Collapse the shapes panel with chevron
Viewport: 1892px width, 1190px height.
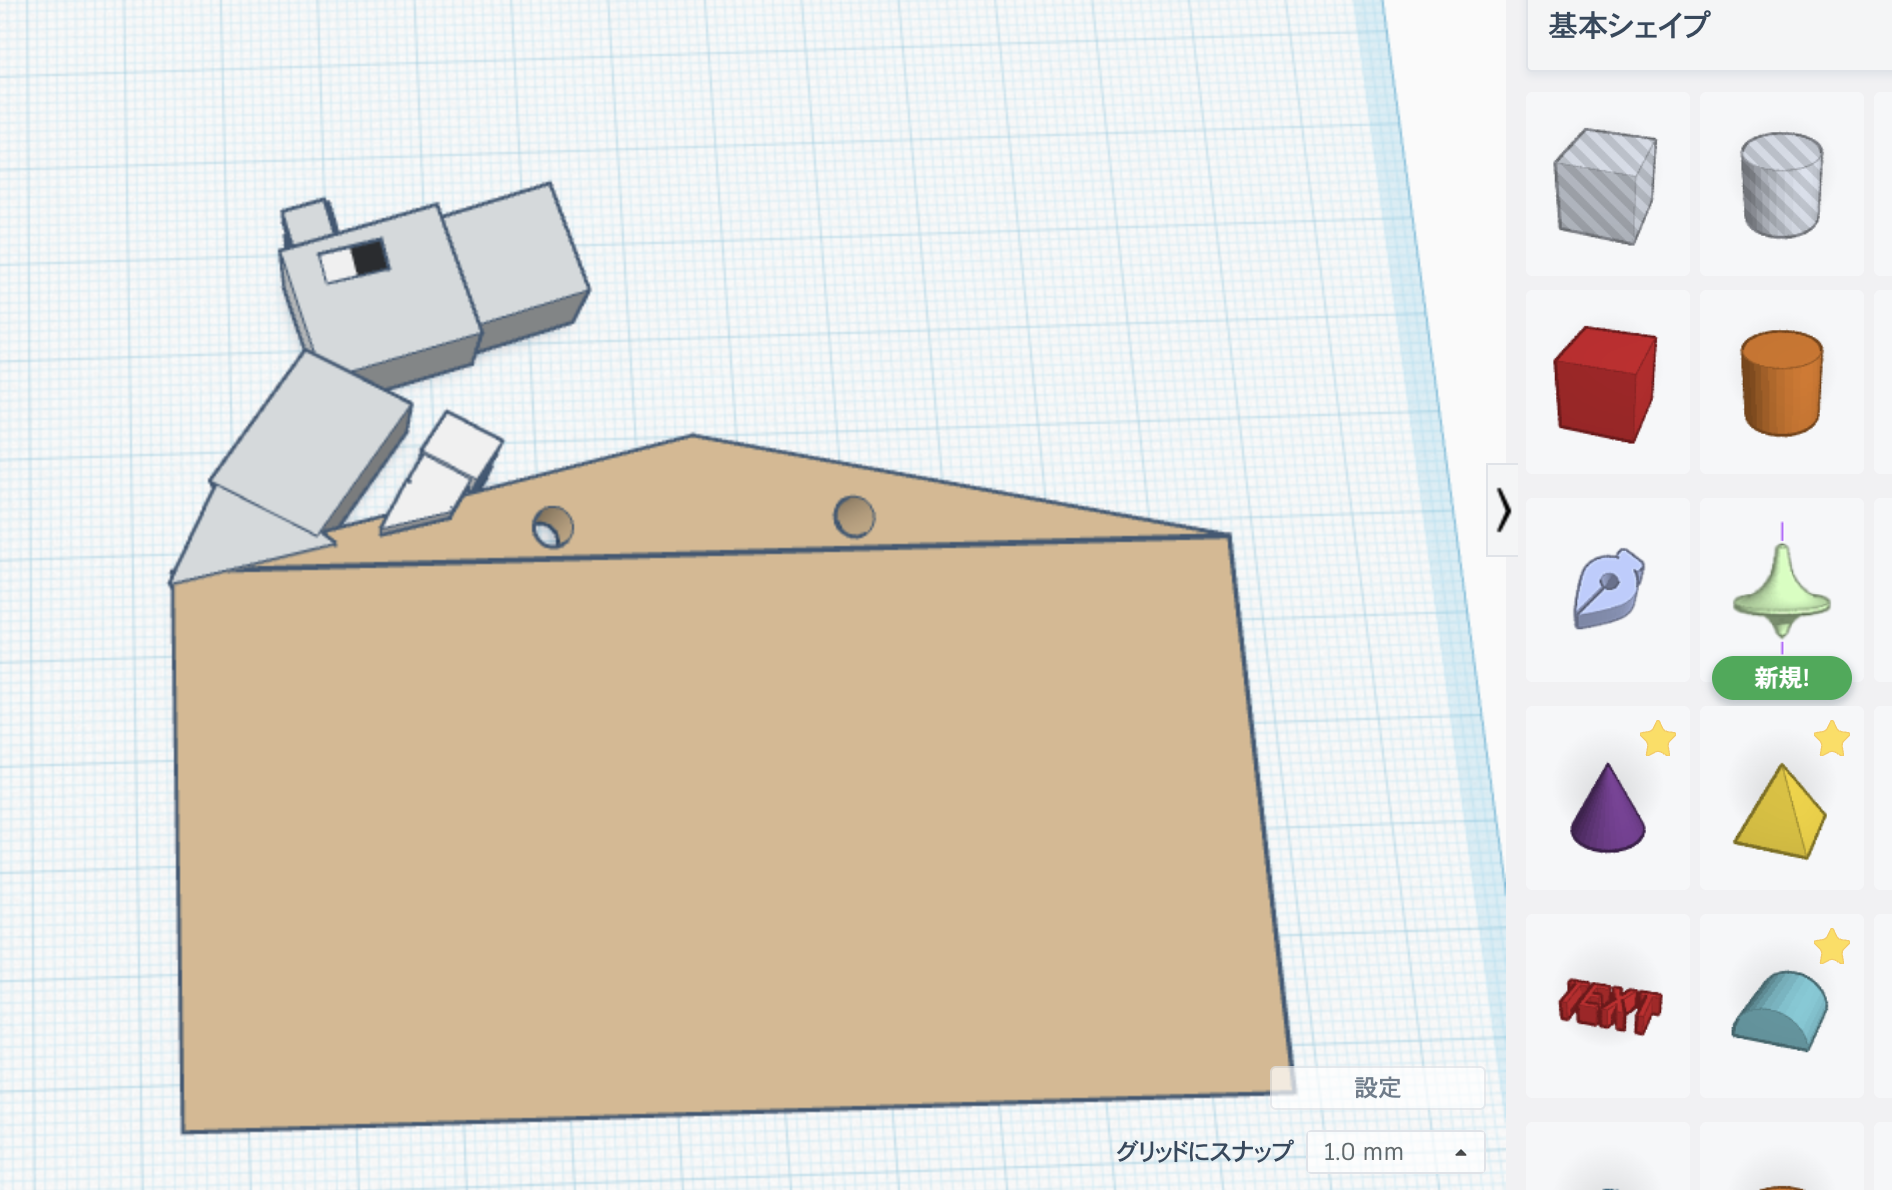coord(1502,510)
